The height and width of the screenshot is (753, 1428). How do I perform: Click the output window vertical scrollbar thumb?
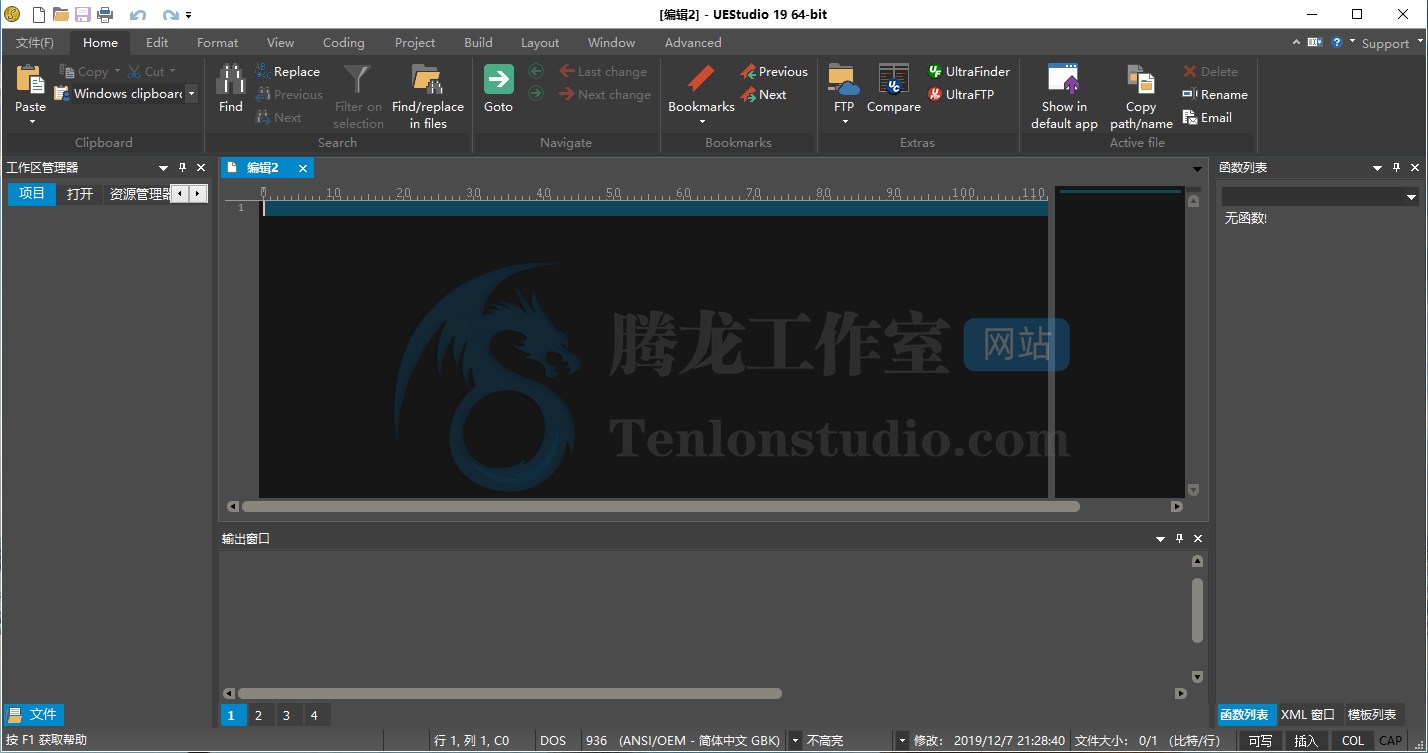coord(1197,610)
